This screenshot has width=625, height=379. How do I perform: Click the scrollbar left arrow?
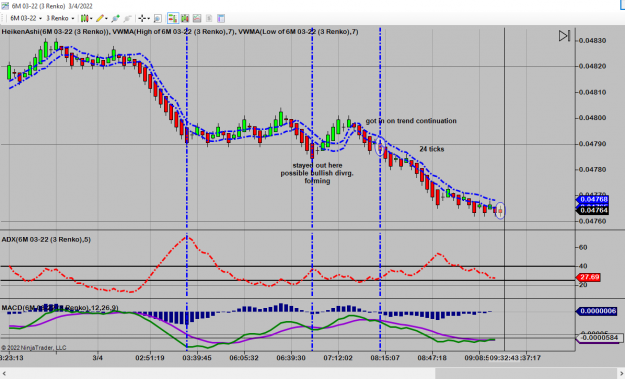click(4, 373)
